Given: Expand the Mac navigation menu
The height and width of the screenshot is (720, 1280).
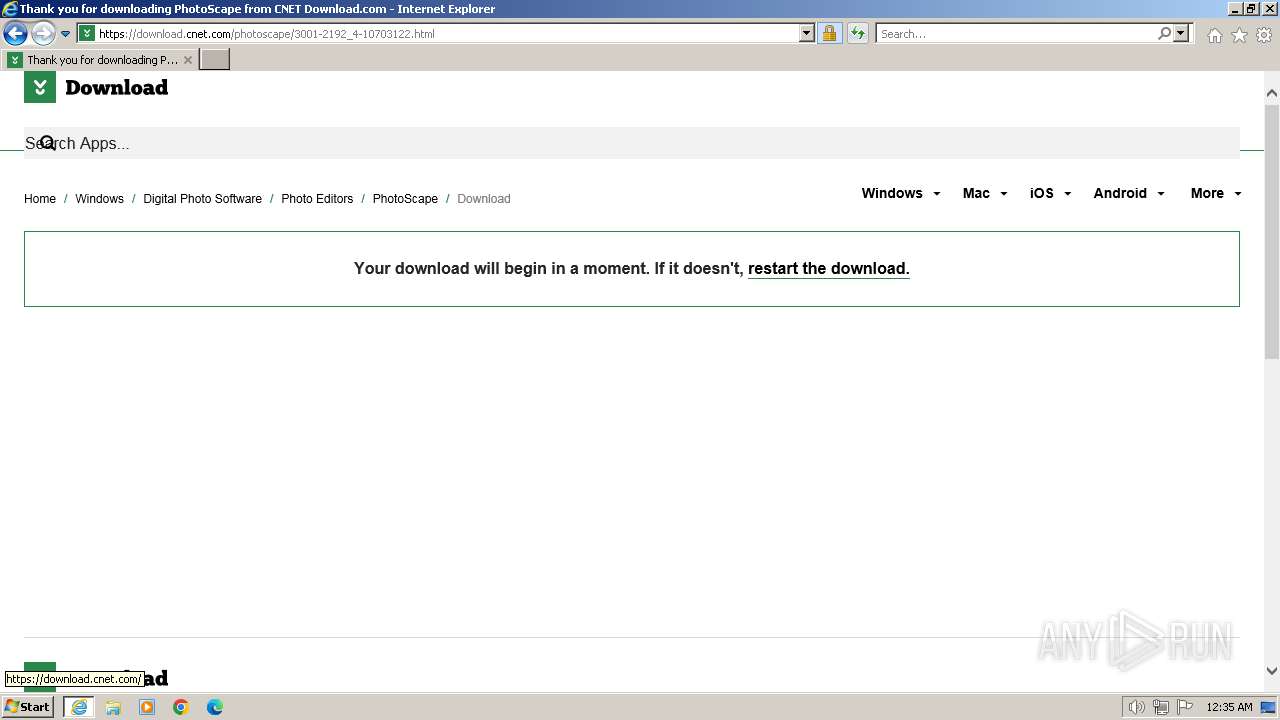Looking at the screenshot, I should [984, 193].
